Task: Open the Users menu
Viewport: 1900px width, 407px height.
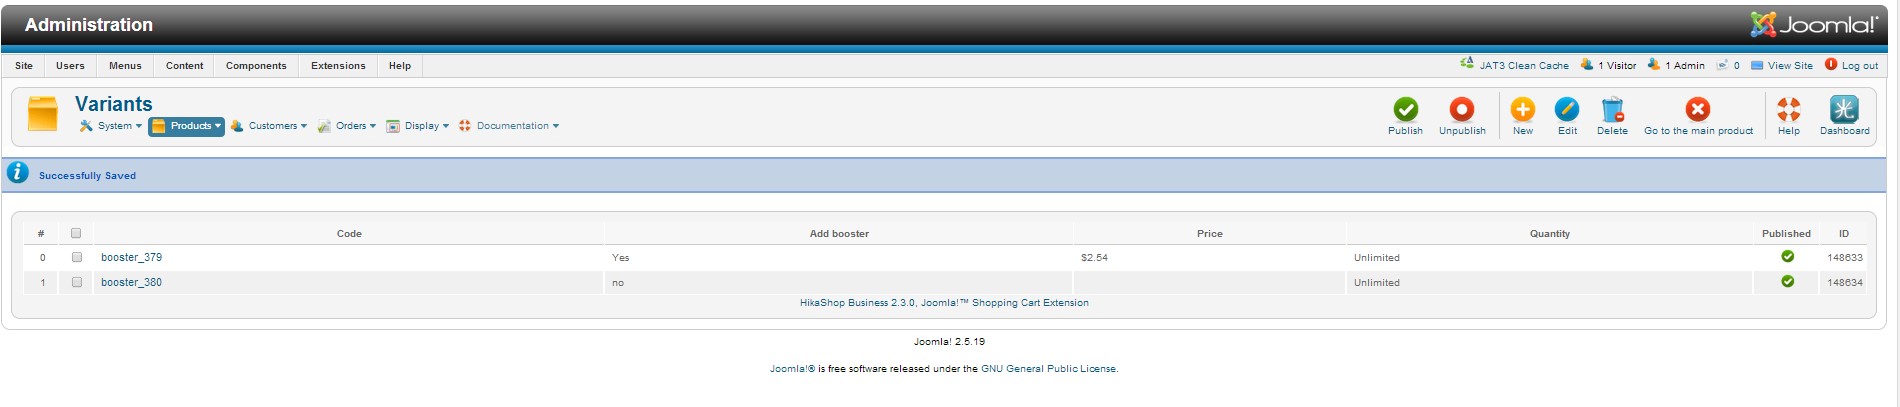Action: [70, 65]
